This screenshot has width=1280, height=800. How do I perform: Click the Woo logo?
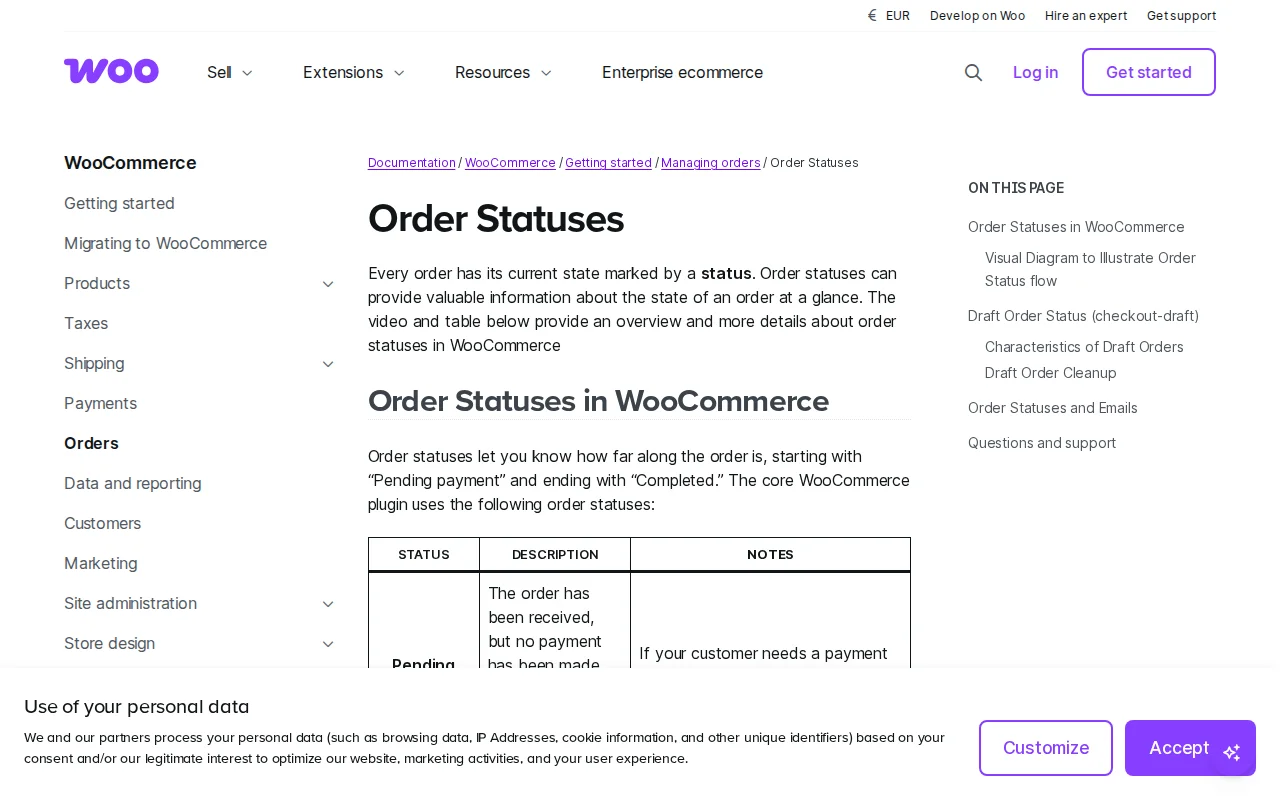[111, 71]
